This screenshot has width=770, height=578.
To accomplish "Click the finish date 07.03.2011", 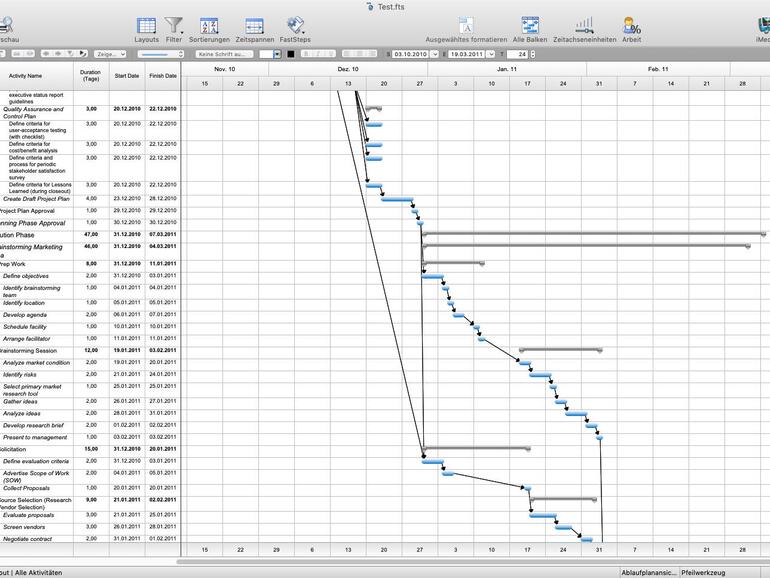I will (x=163, y=235).
